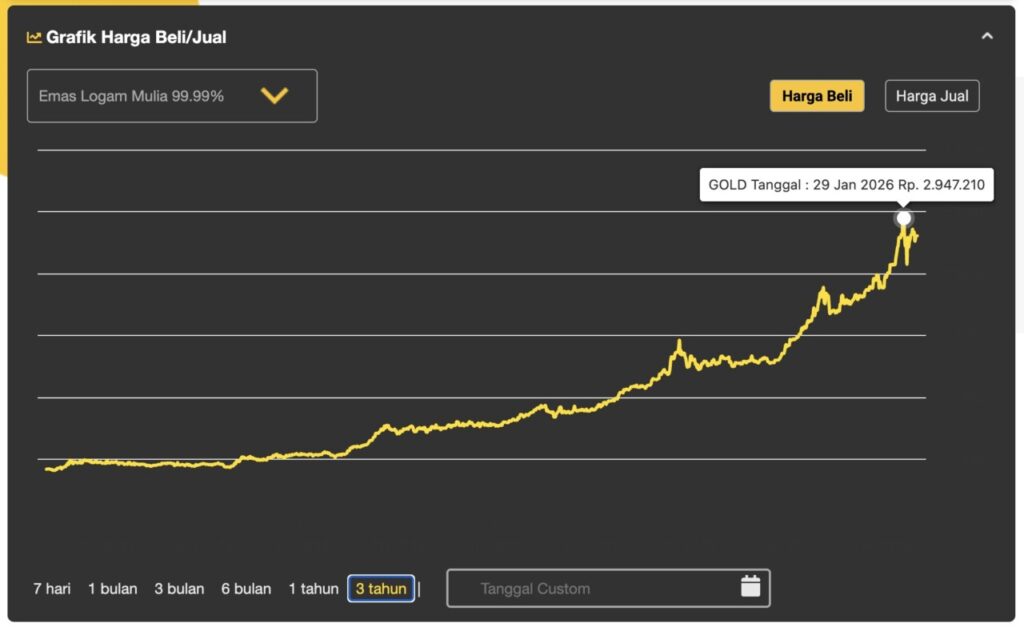Click the yellow price line at its mid-2025 peak
1024x631 pixels.
click(680, 341)
